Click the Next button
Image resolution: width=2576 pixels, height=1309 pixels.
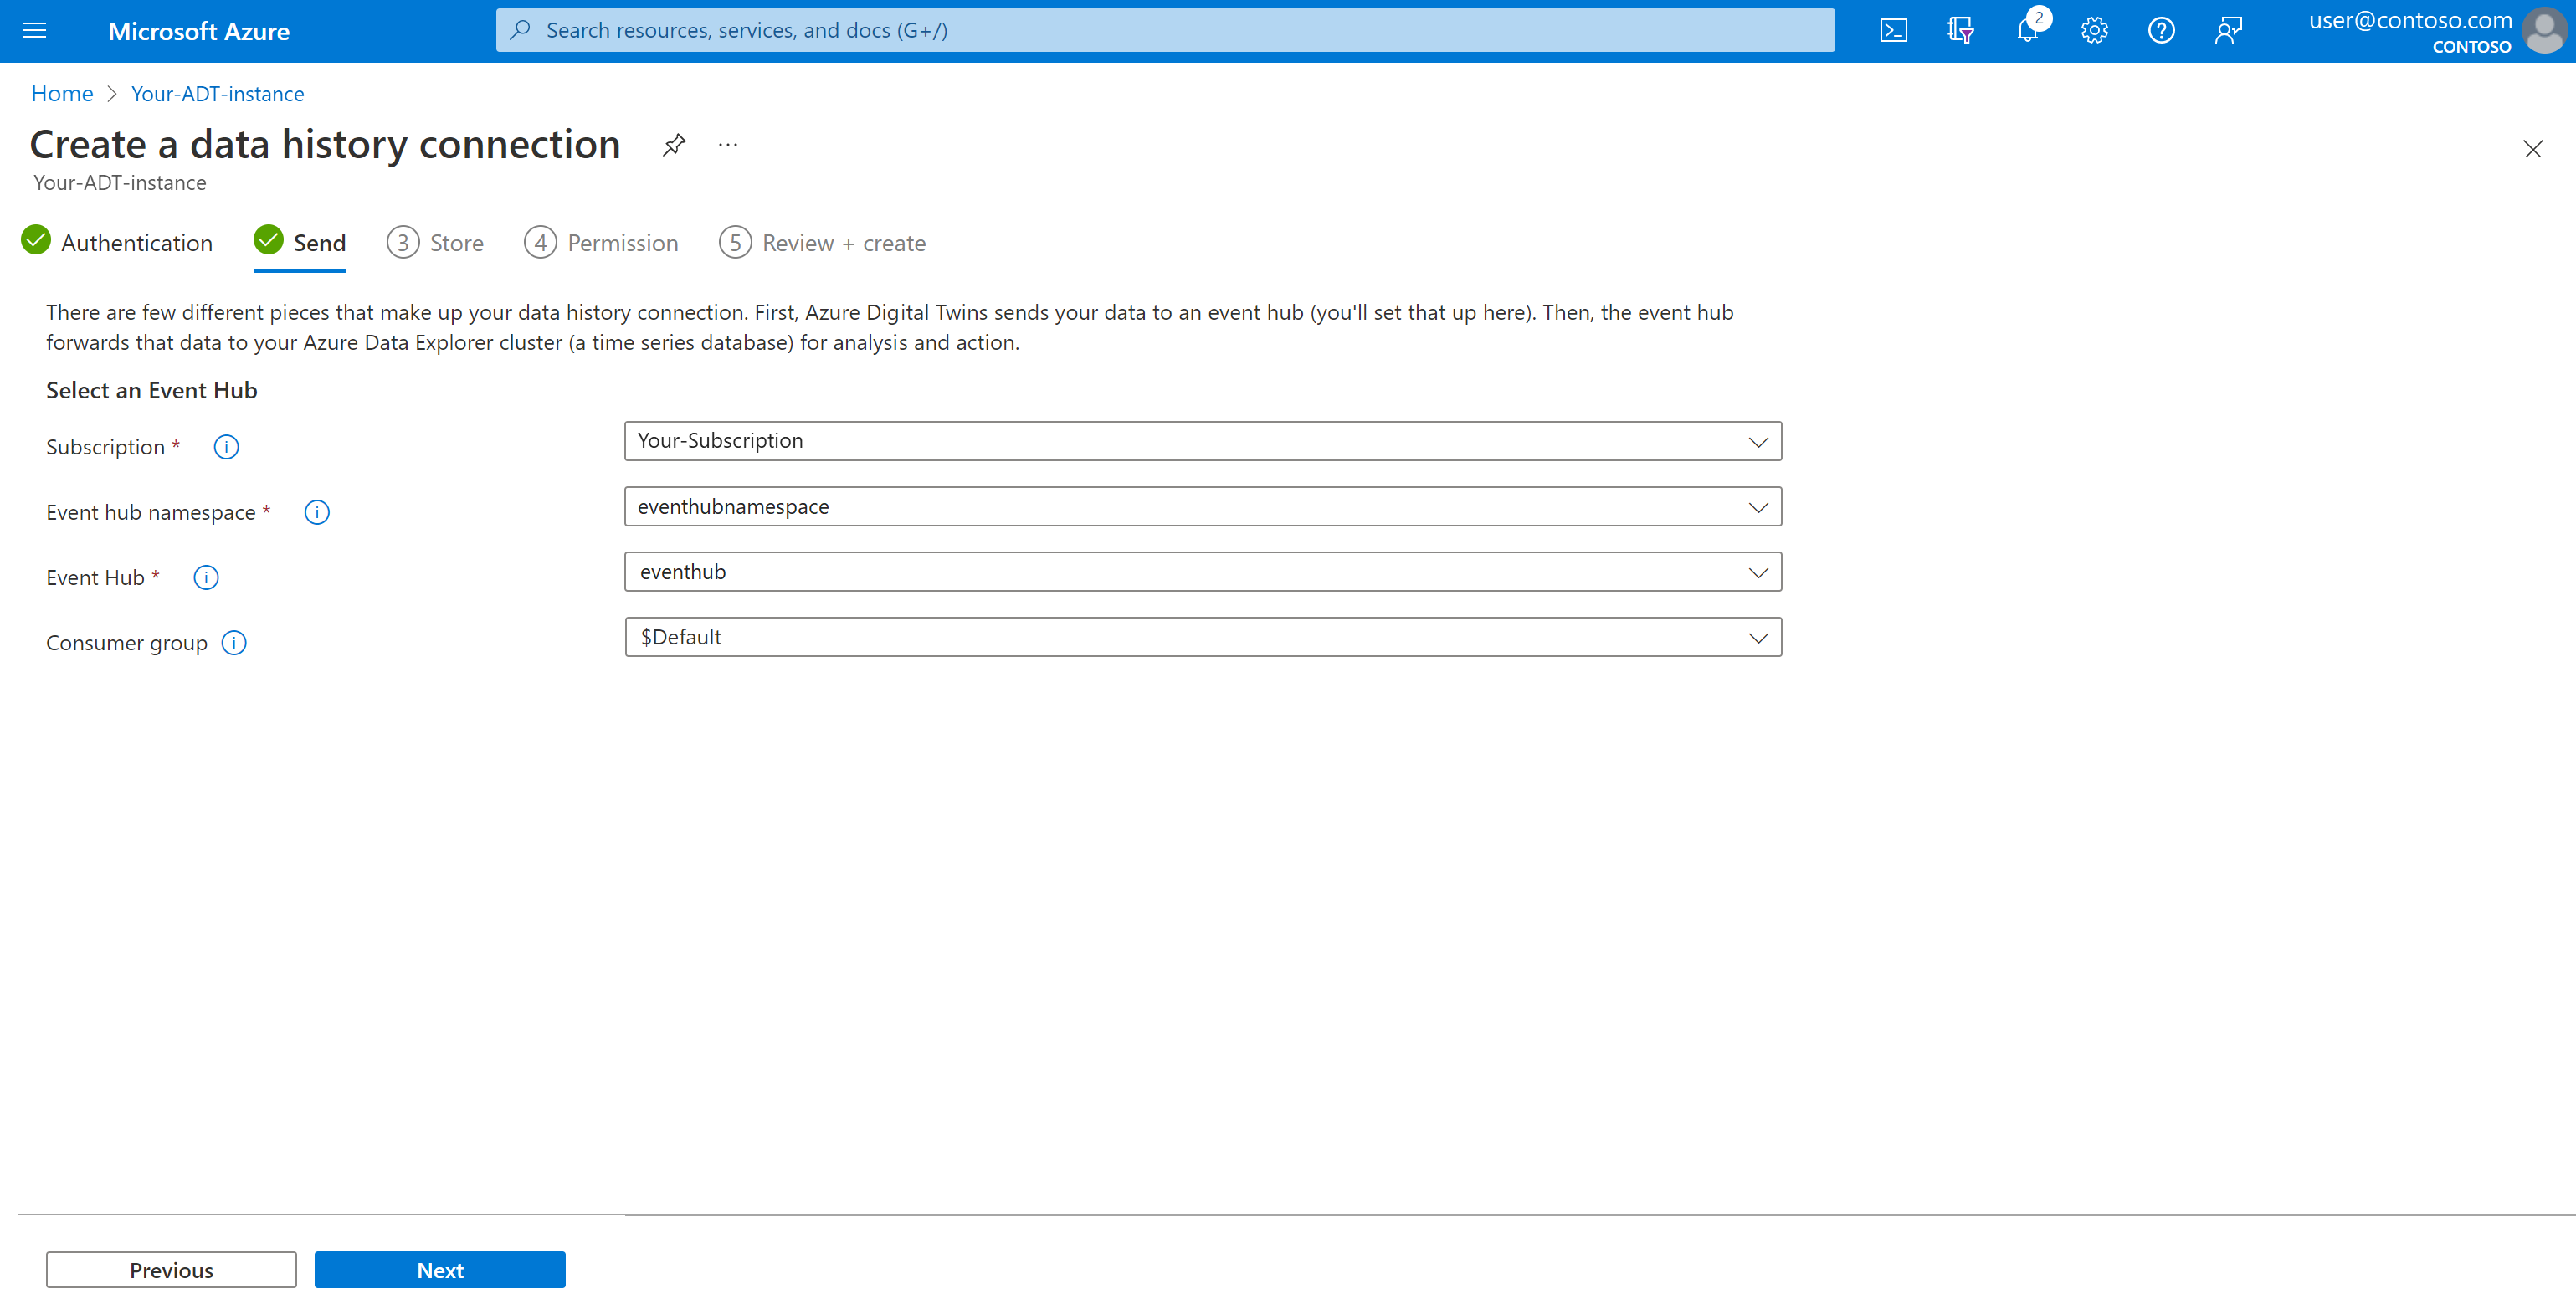[x=440, y=1270]
